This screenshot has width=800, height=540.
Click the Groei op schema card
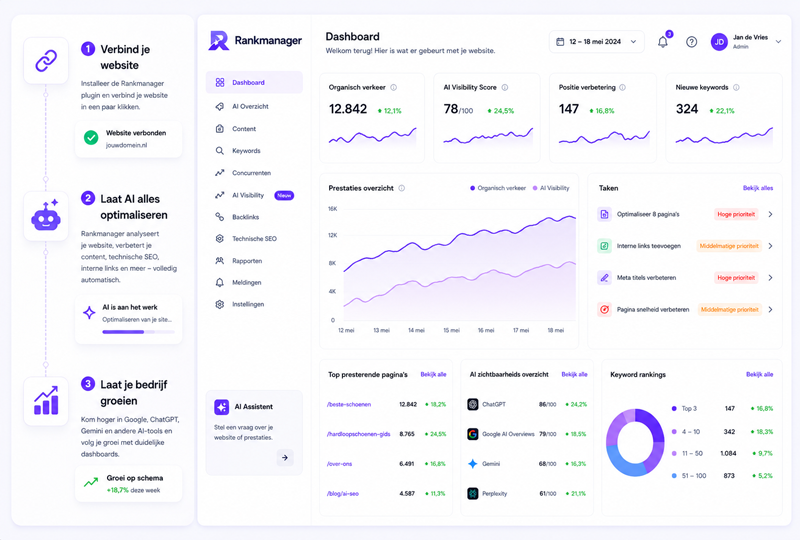click(129, 483)
